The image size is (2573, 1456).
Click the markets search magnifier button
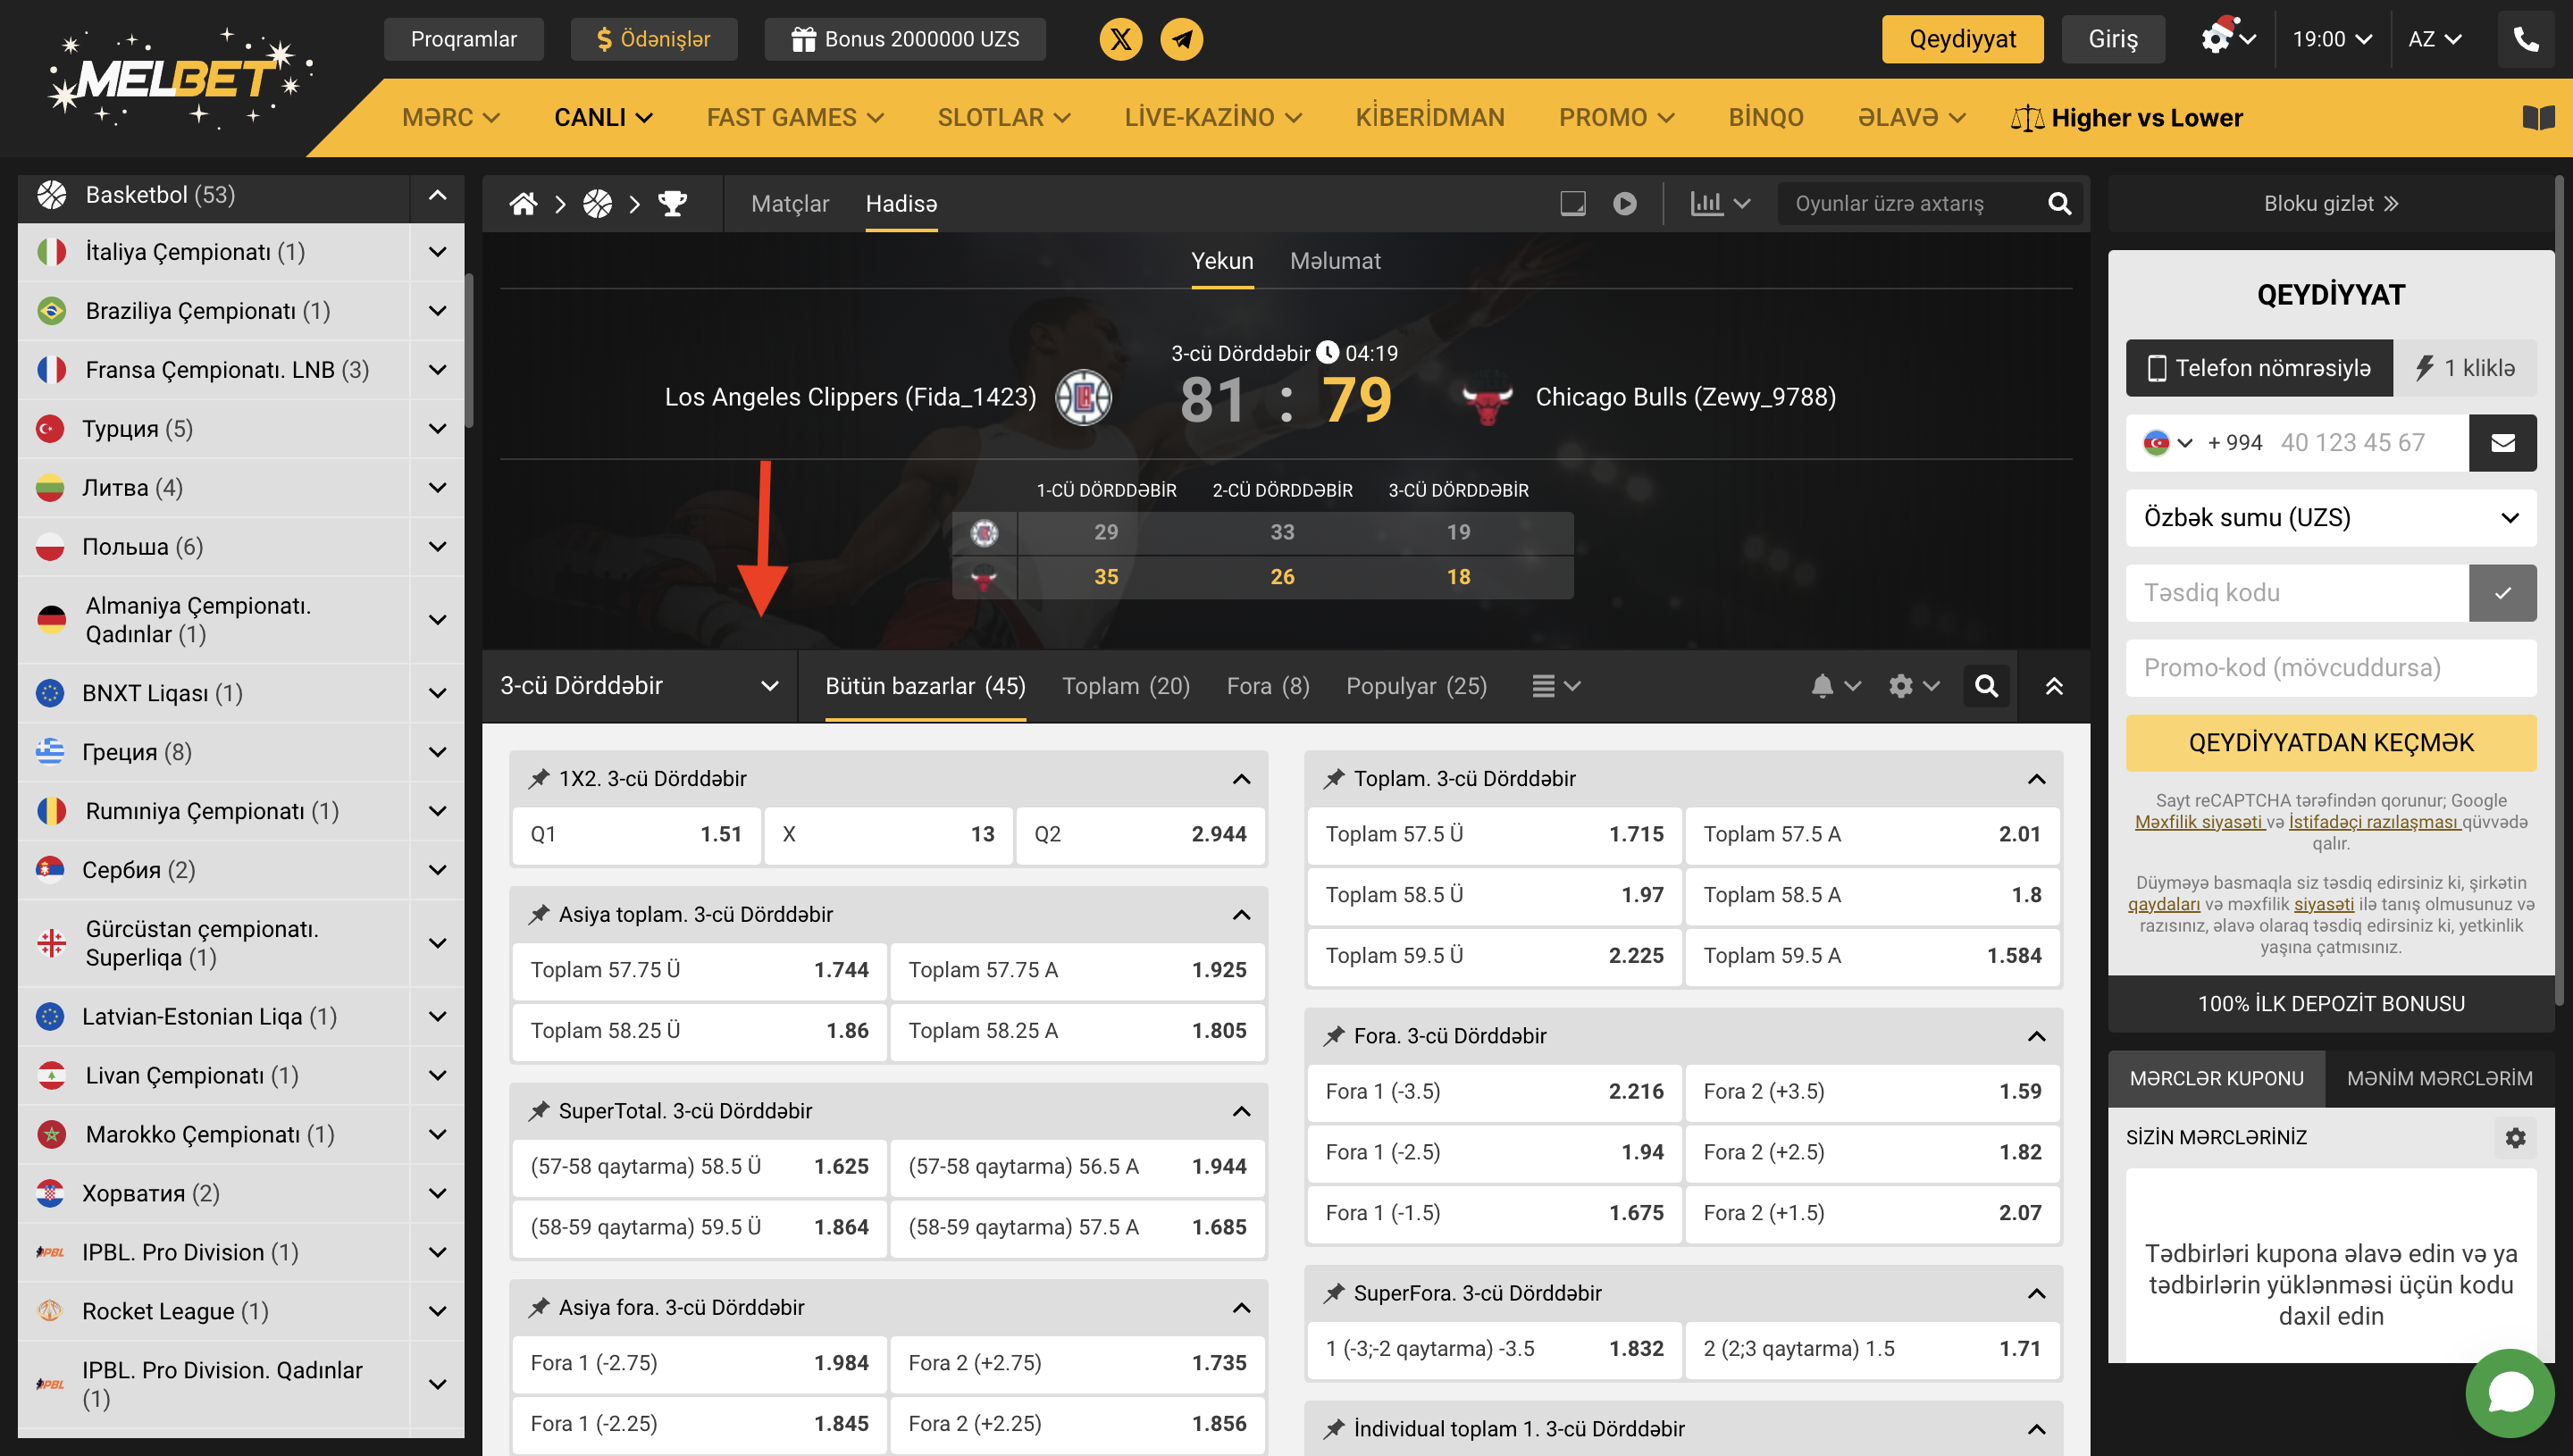(1986, 686)
